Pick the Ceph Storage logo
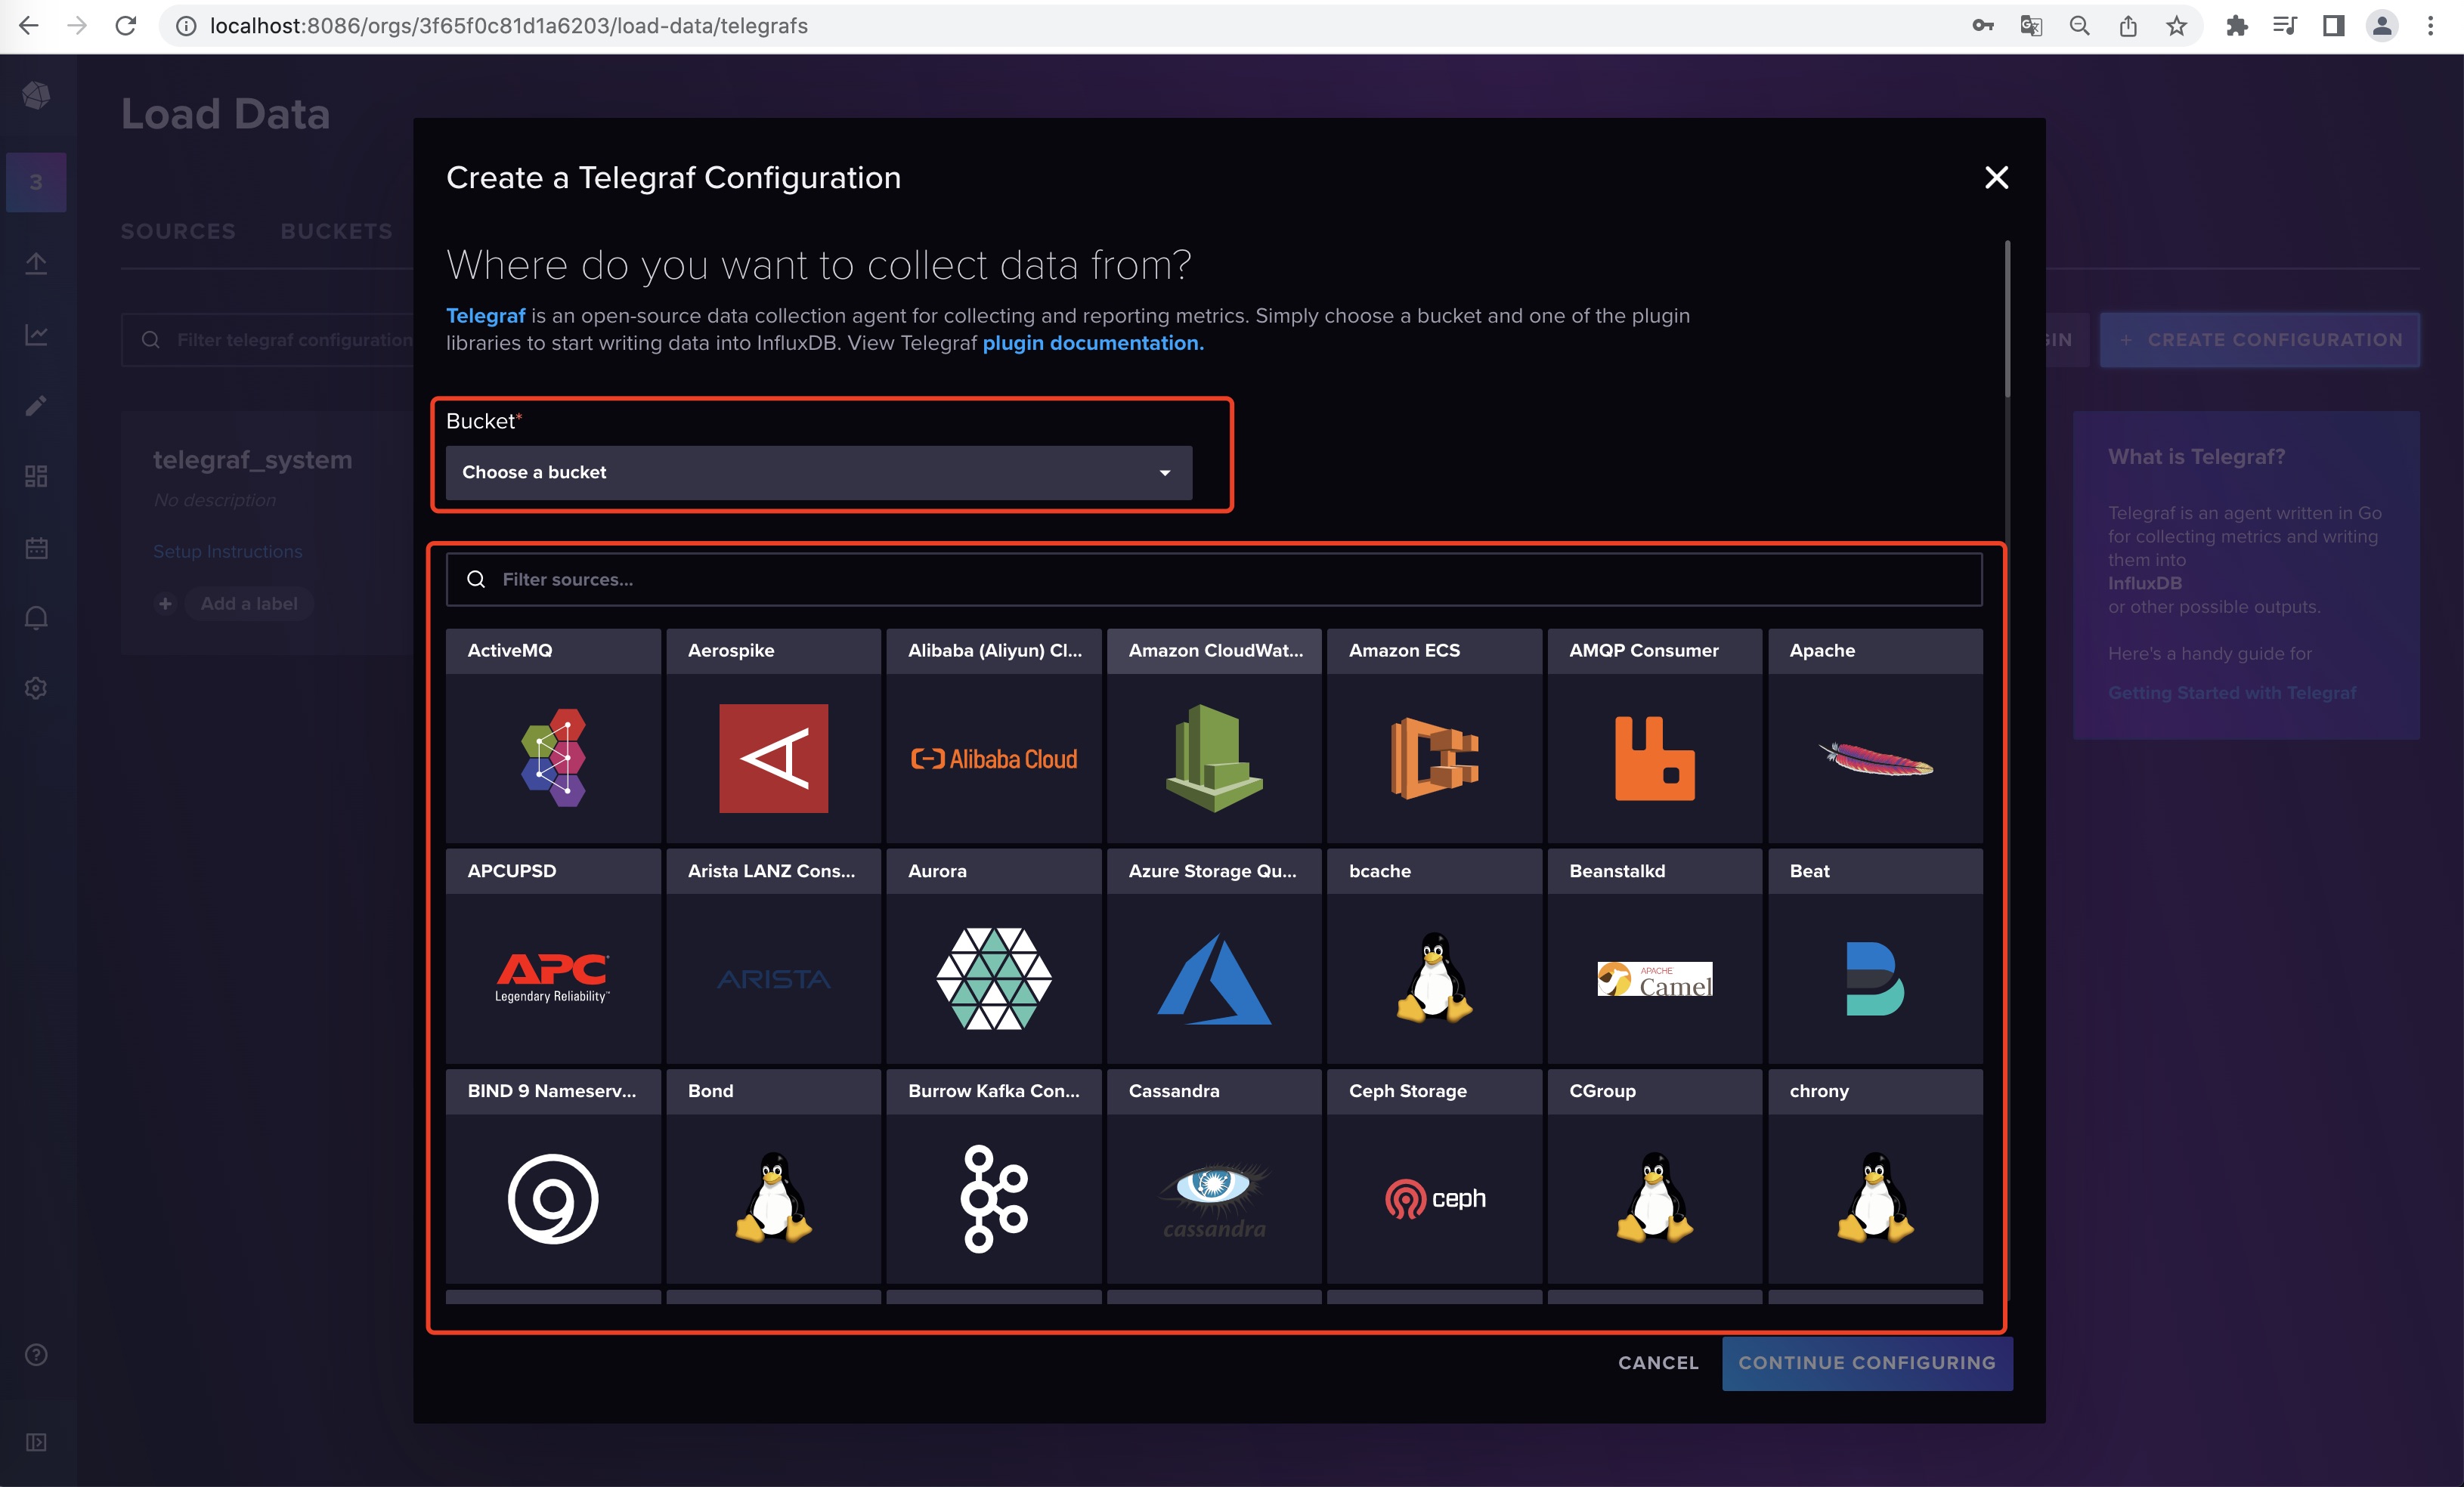 tap(1434, 1199)
